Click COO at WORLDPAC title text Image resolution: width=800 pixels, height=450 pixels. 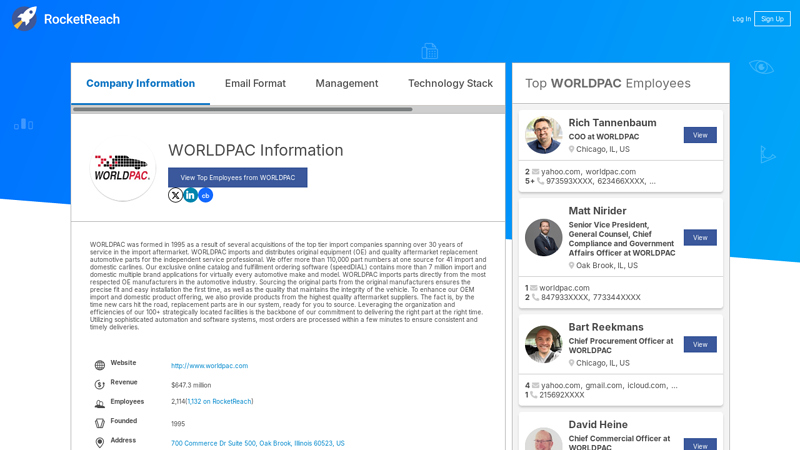point(604,137)
